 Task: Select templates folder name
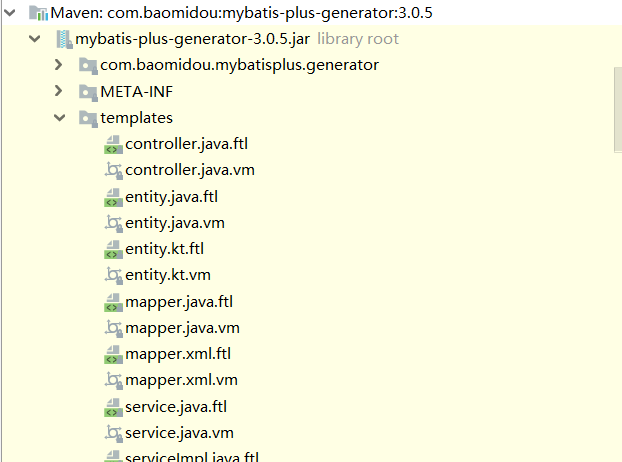[136, 118]
